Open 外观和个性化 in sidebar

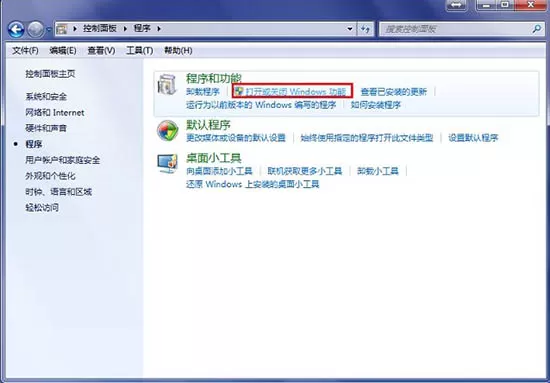pyautogui.click(x=50, y=176)
